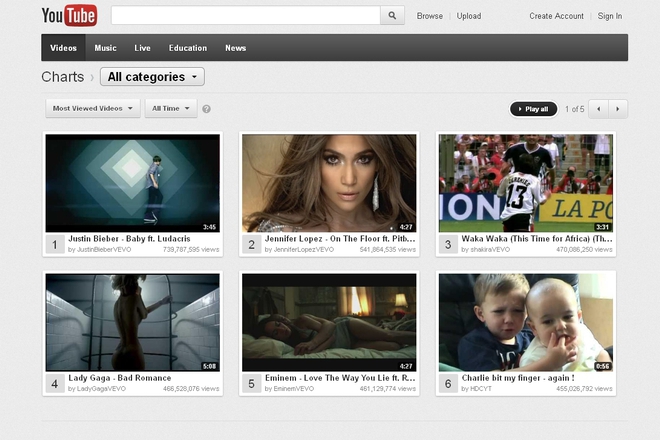Expand the All Time dropdown

tap(171, 109)
